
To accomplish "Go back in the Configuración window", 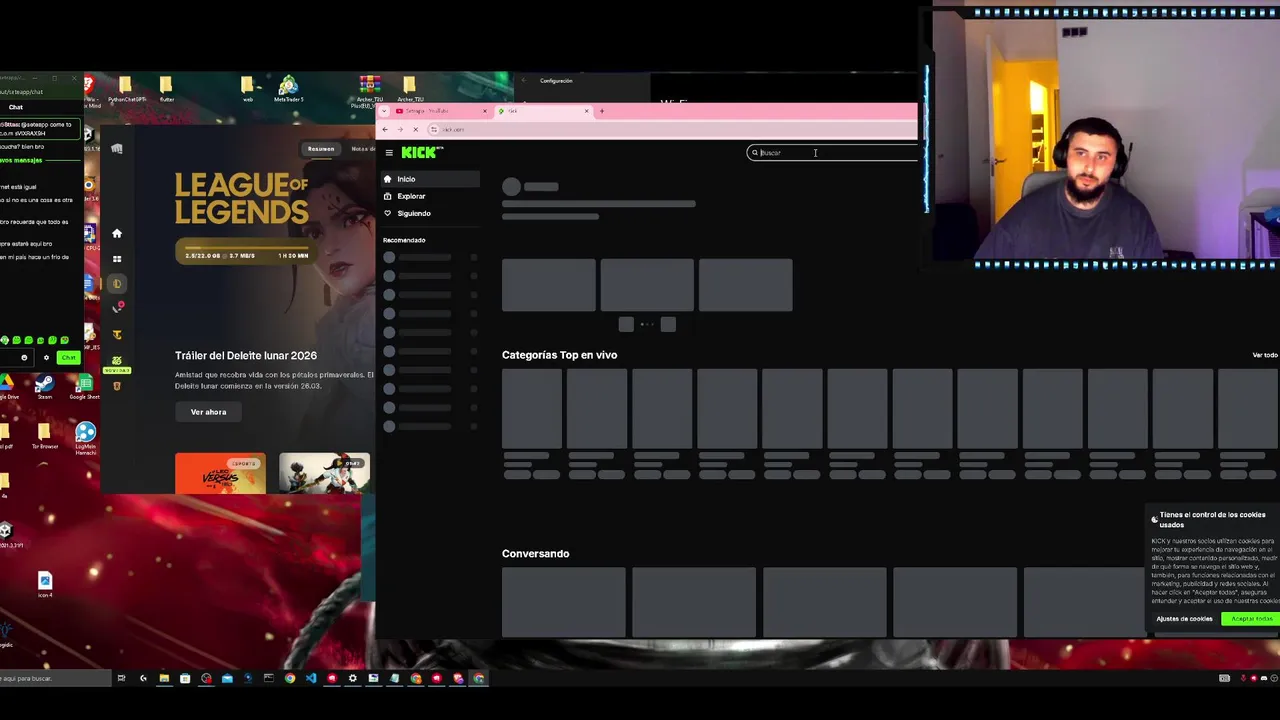I will coord(524,81).
